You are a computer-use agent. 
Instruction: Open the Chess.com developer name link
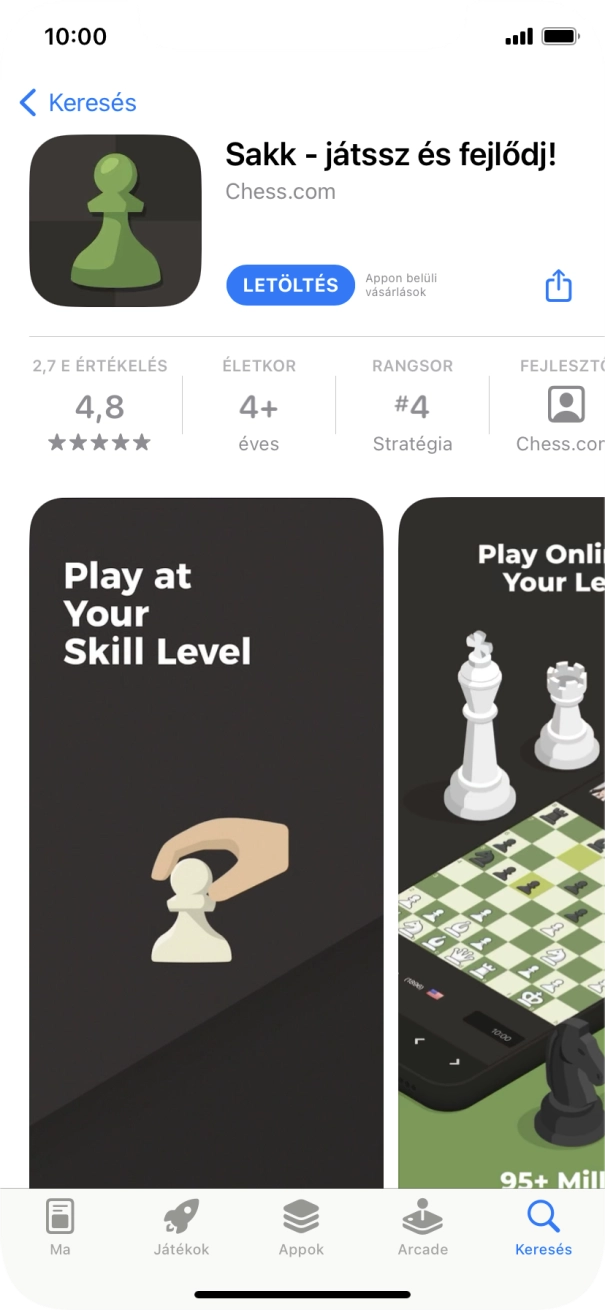280,191
